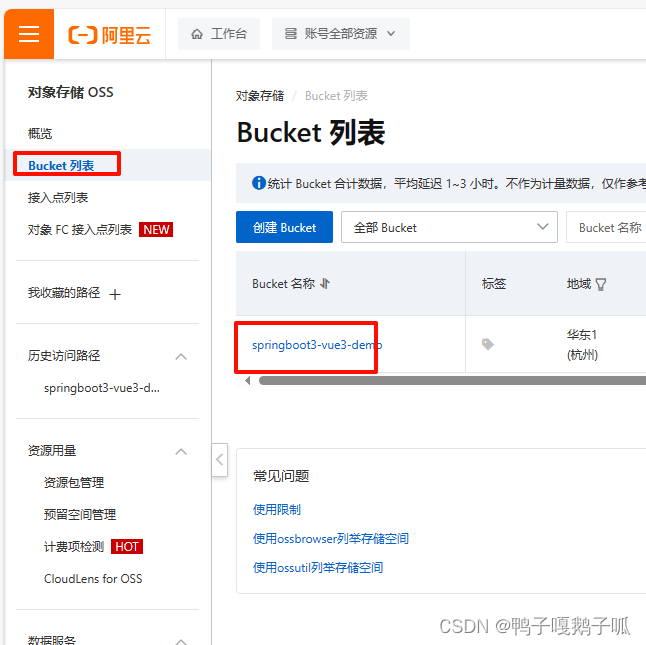Viewport: 646px width, 645px height.
Task: Sort by Bucket 名称 column icon
Action: 325,283
